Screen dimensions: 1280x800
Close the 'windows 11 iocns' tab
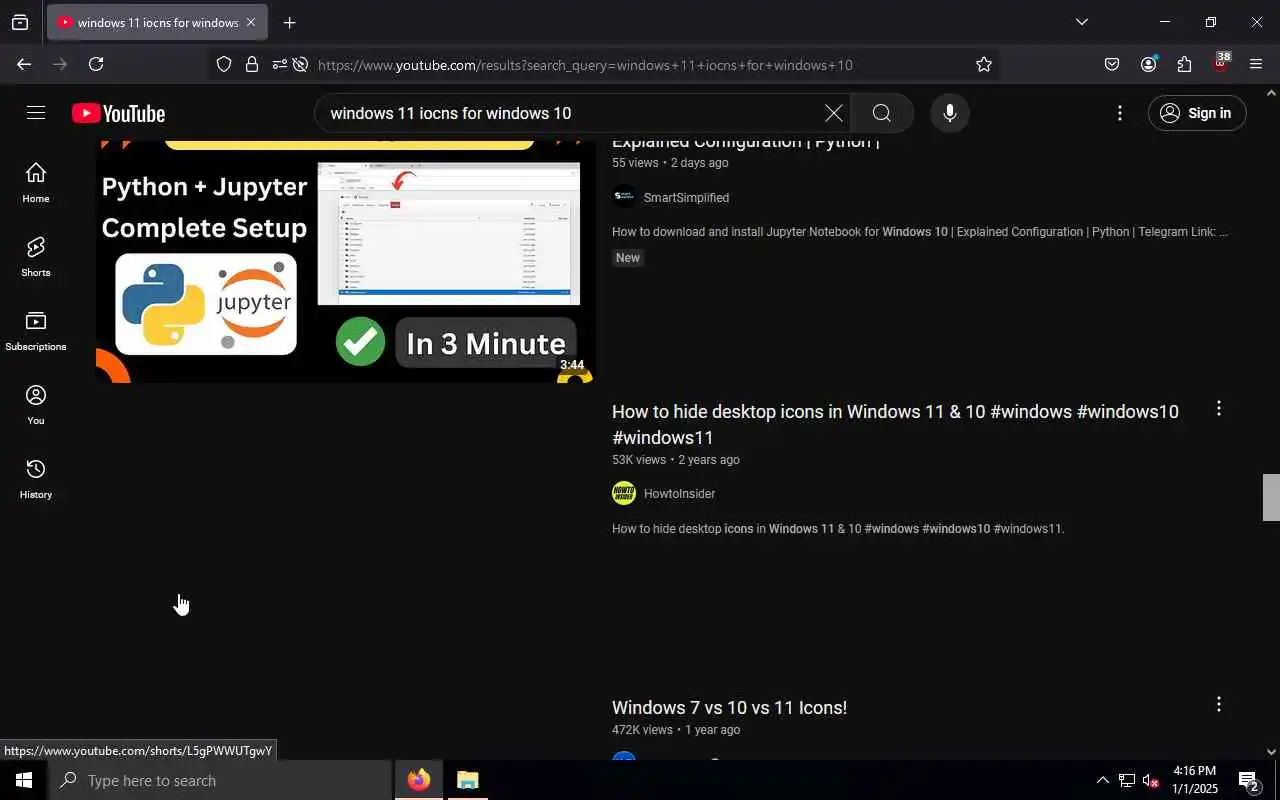pos(250,22)
